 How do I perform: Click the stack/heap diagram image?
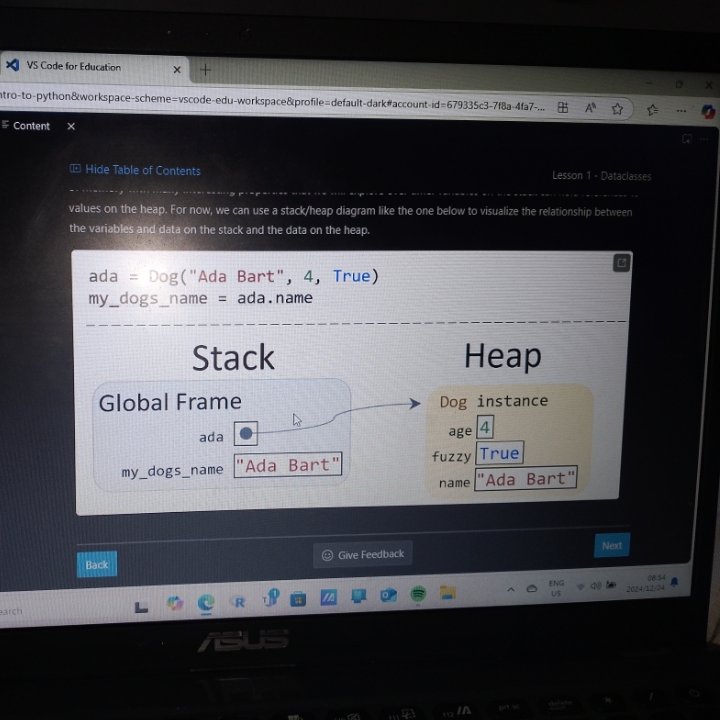(351, 381)
